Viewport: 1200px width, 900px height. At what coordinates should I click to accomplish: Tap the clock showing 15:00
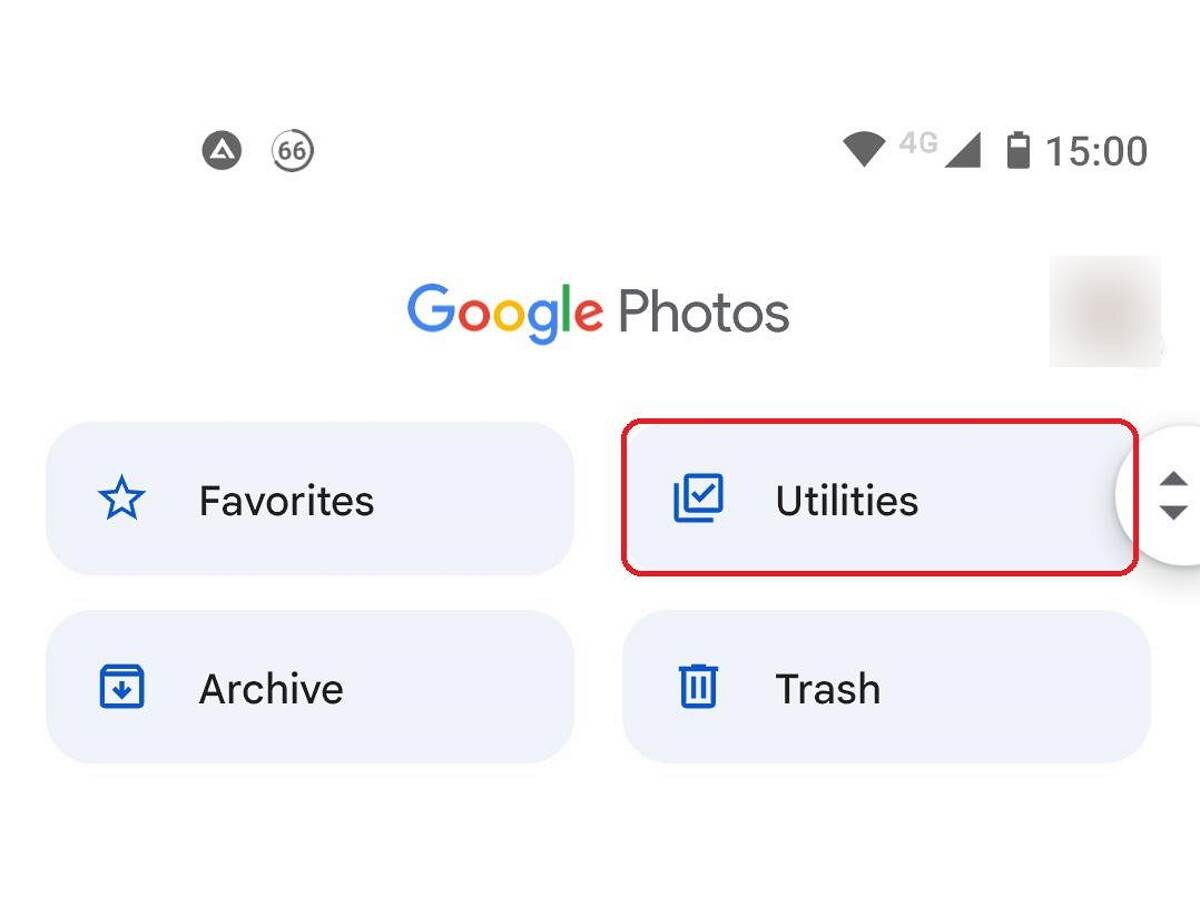1097,149
